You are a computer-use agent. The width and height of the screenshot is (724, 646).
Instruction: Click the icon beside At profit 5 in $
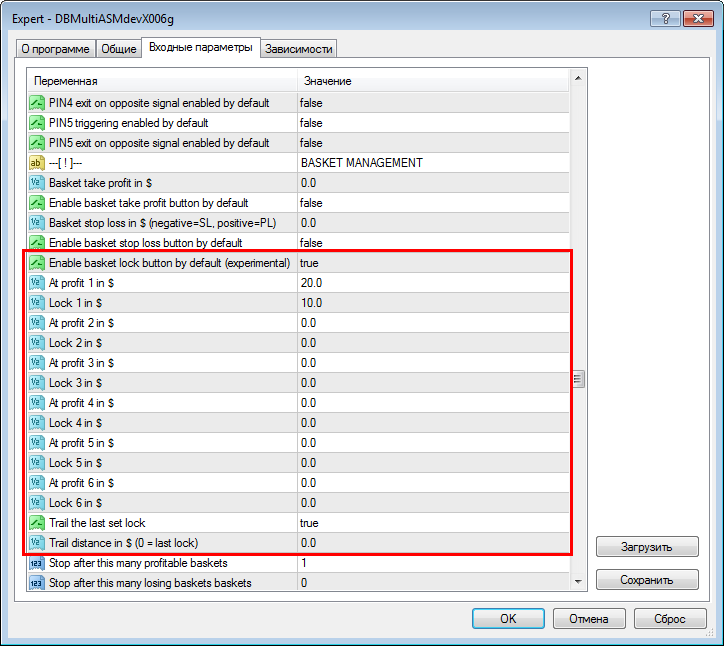[37, 443]
